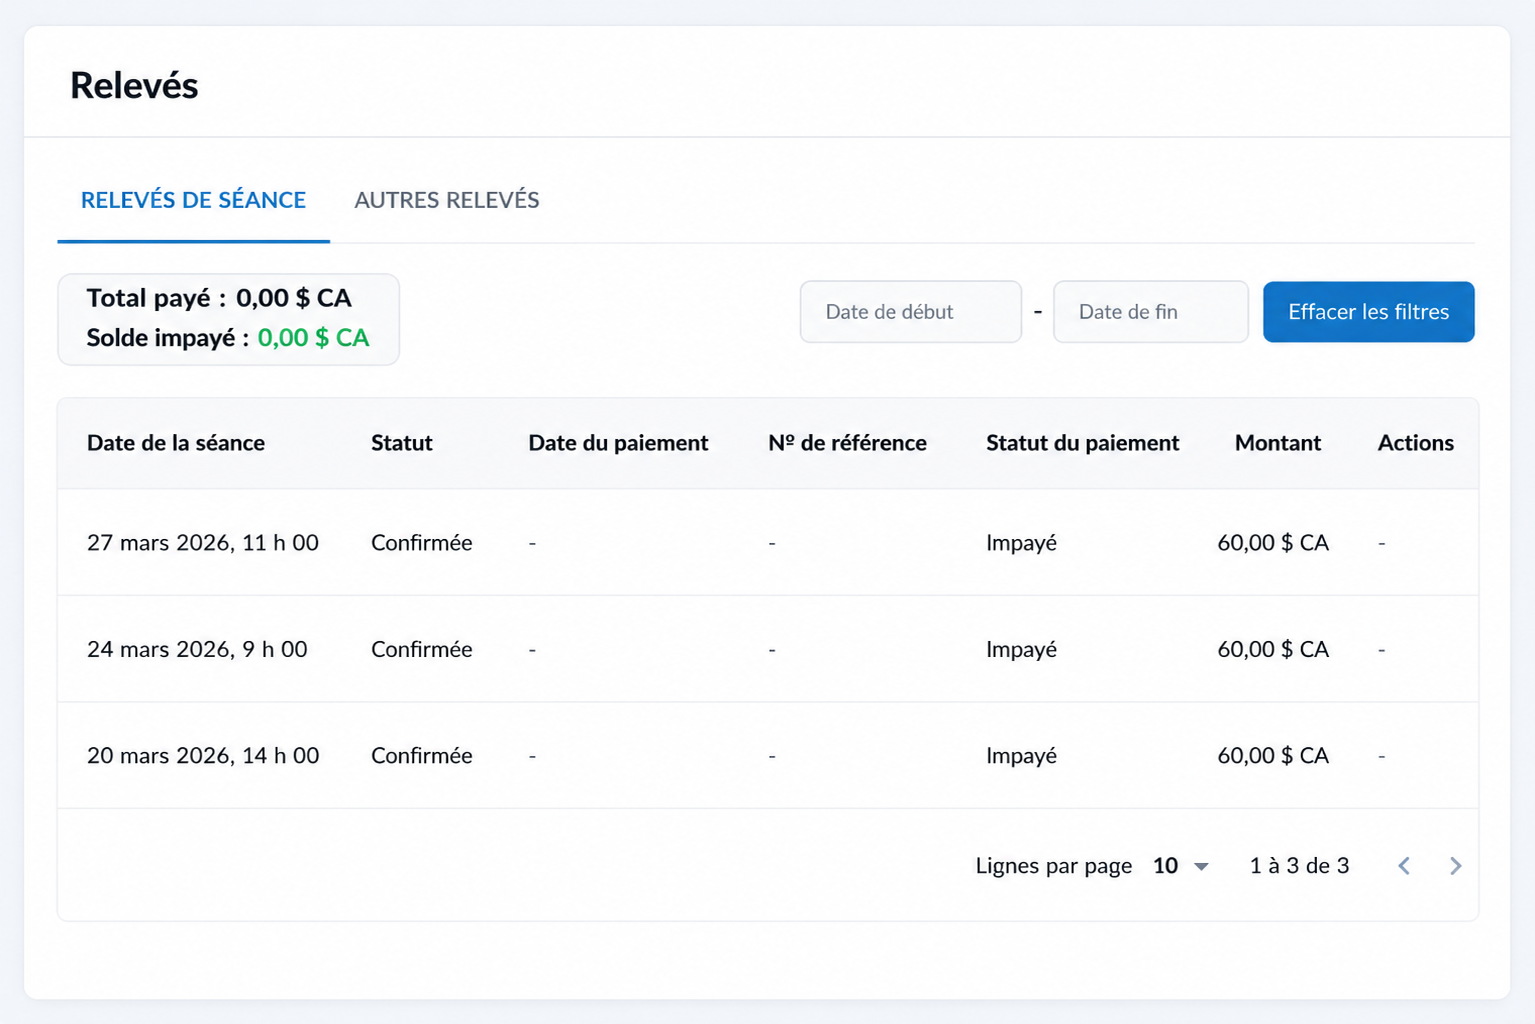Select the Relevés de séance tab
Viewport: 1535px width, 1024px height.
193,200
